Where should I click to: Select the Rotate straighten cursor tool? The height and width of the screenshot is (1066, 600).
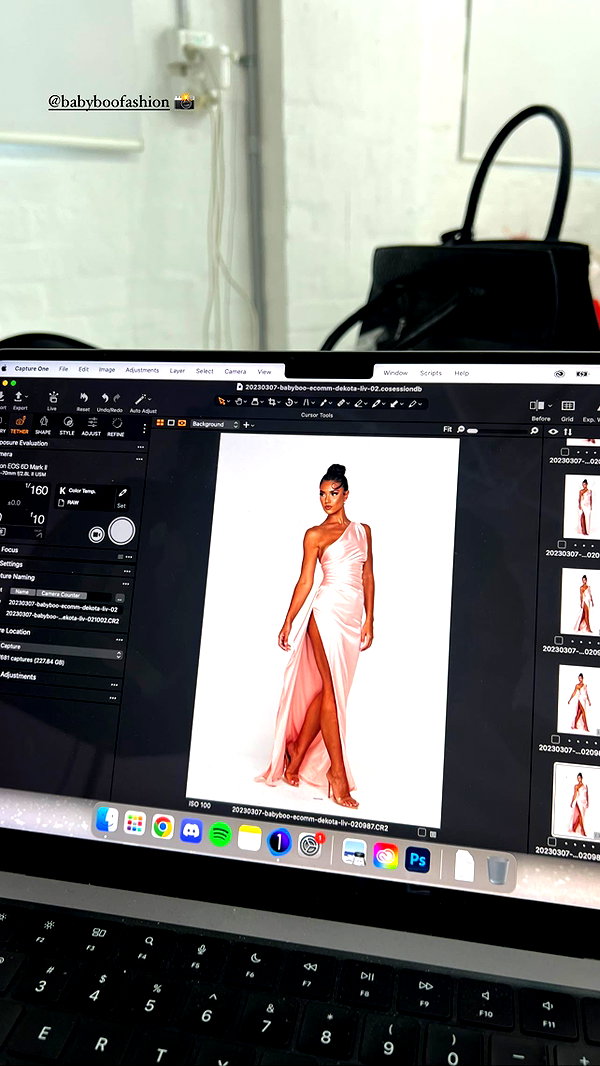pyautogui.click(x=288, y=402)
